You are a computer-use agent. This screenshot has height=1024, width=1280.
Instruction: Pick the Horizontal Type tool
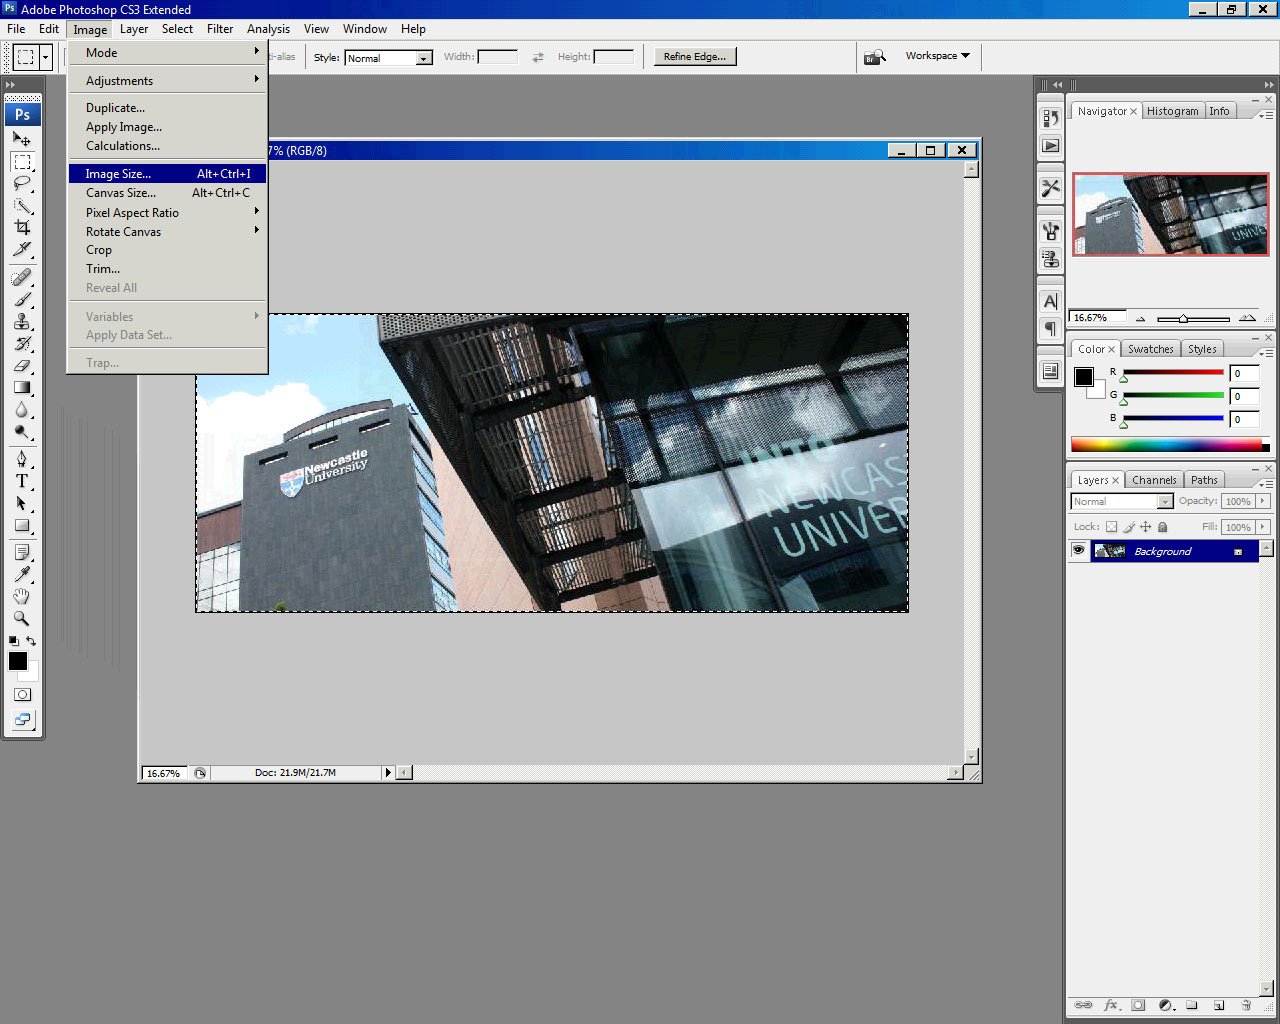[x=22, y=481]
